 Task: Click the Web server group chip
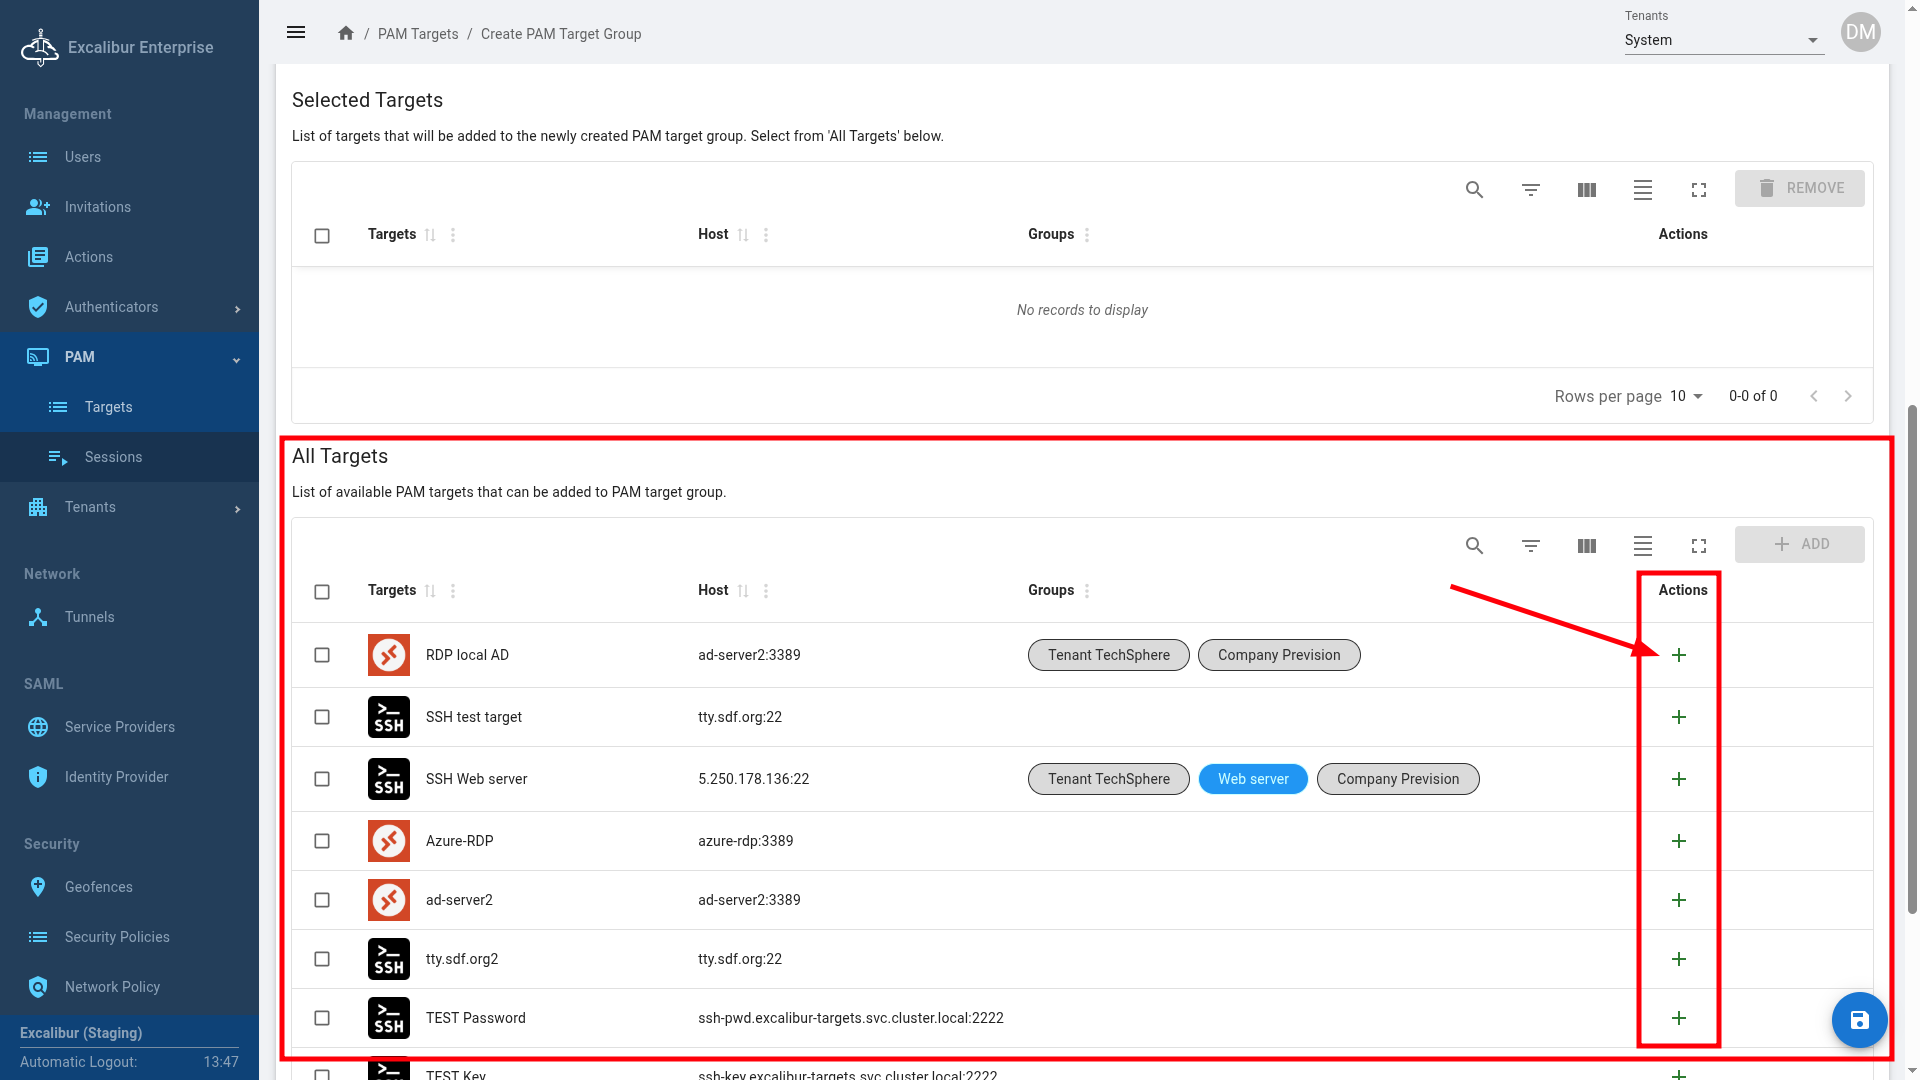tap(1253, 779)
